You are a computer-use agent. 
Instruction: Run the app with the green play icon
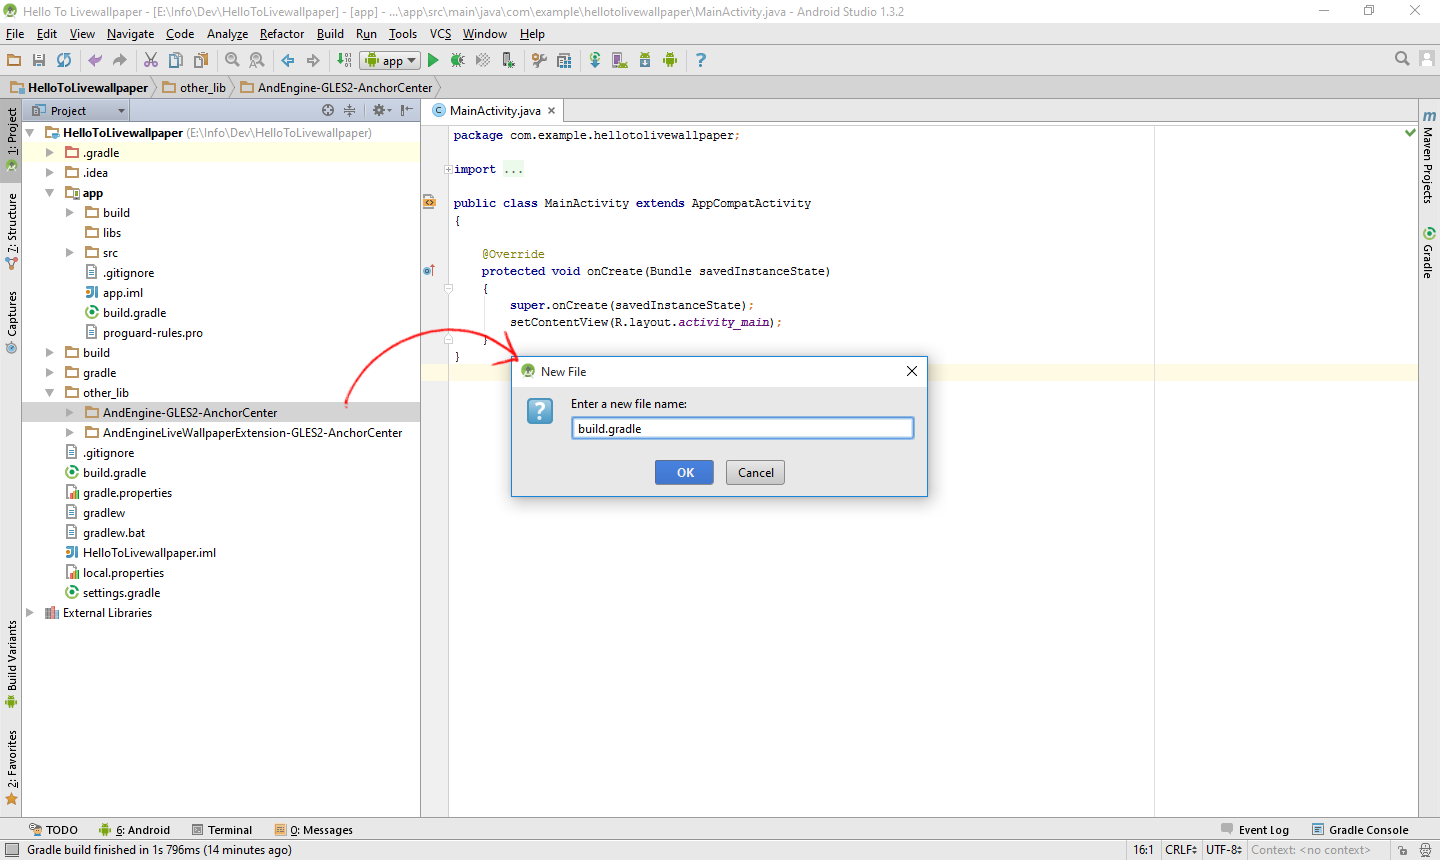(433, 60)
